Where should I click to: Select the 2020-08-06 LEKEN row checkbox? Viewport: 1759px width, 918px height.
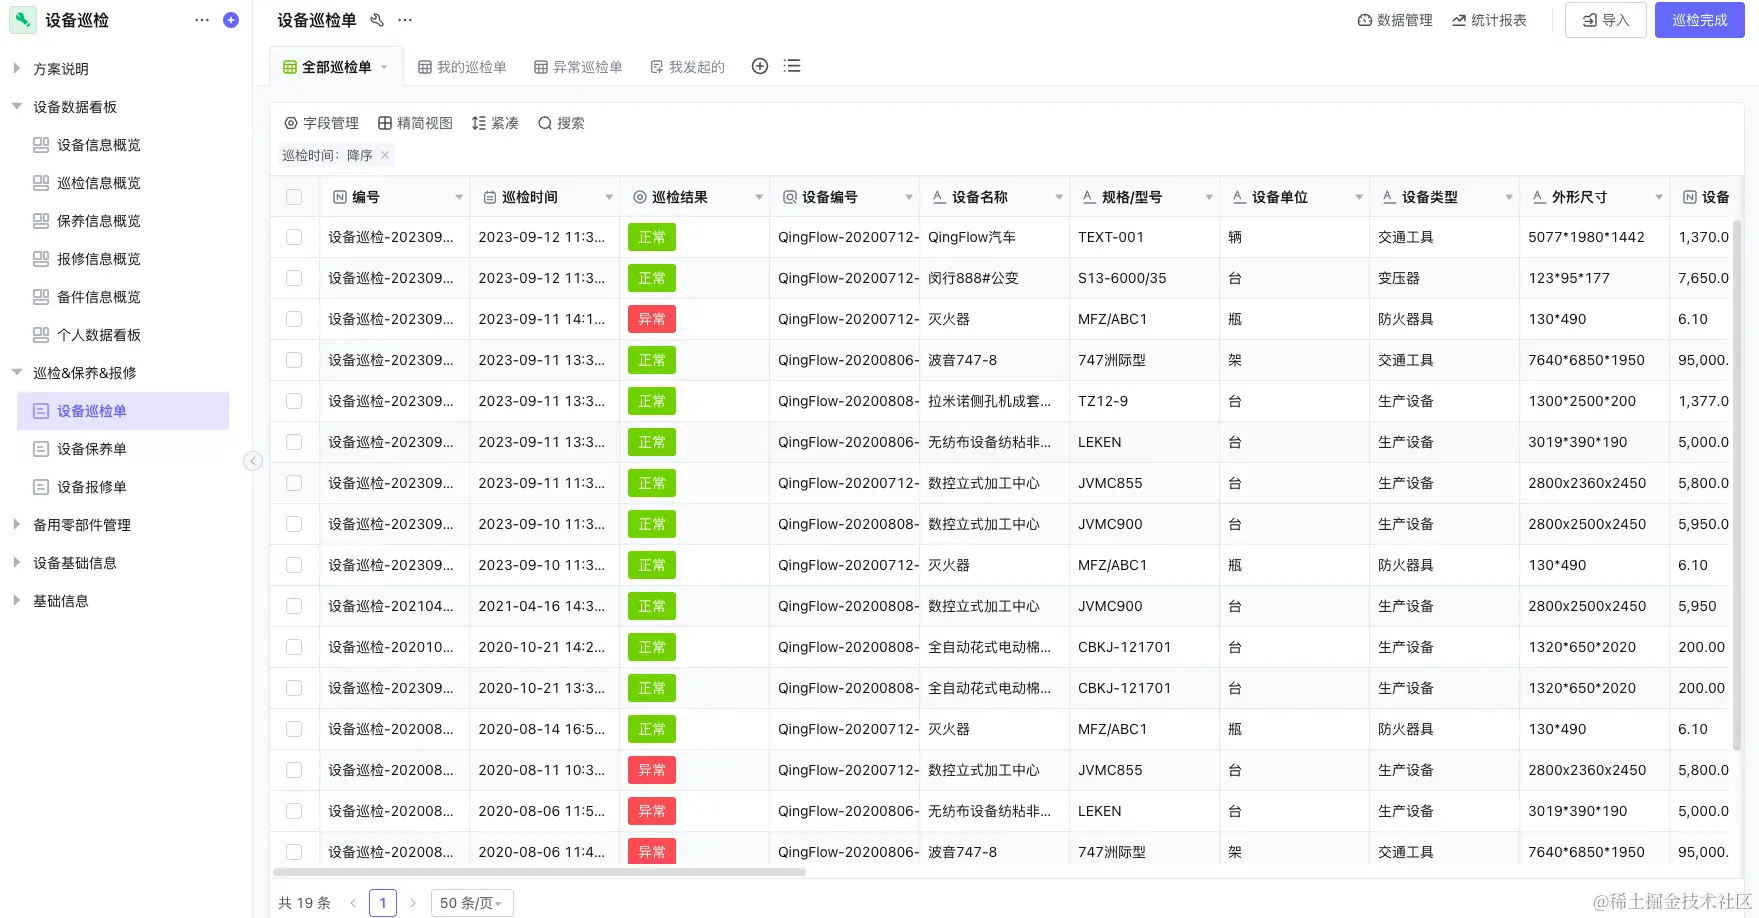[x=294, y=811]
